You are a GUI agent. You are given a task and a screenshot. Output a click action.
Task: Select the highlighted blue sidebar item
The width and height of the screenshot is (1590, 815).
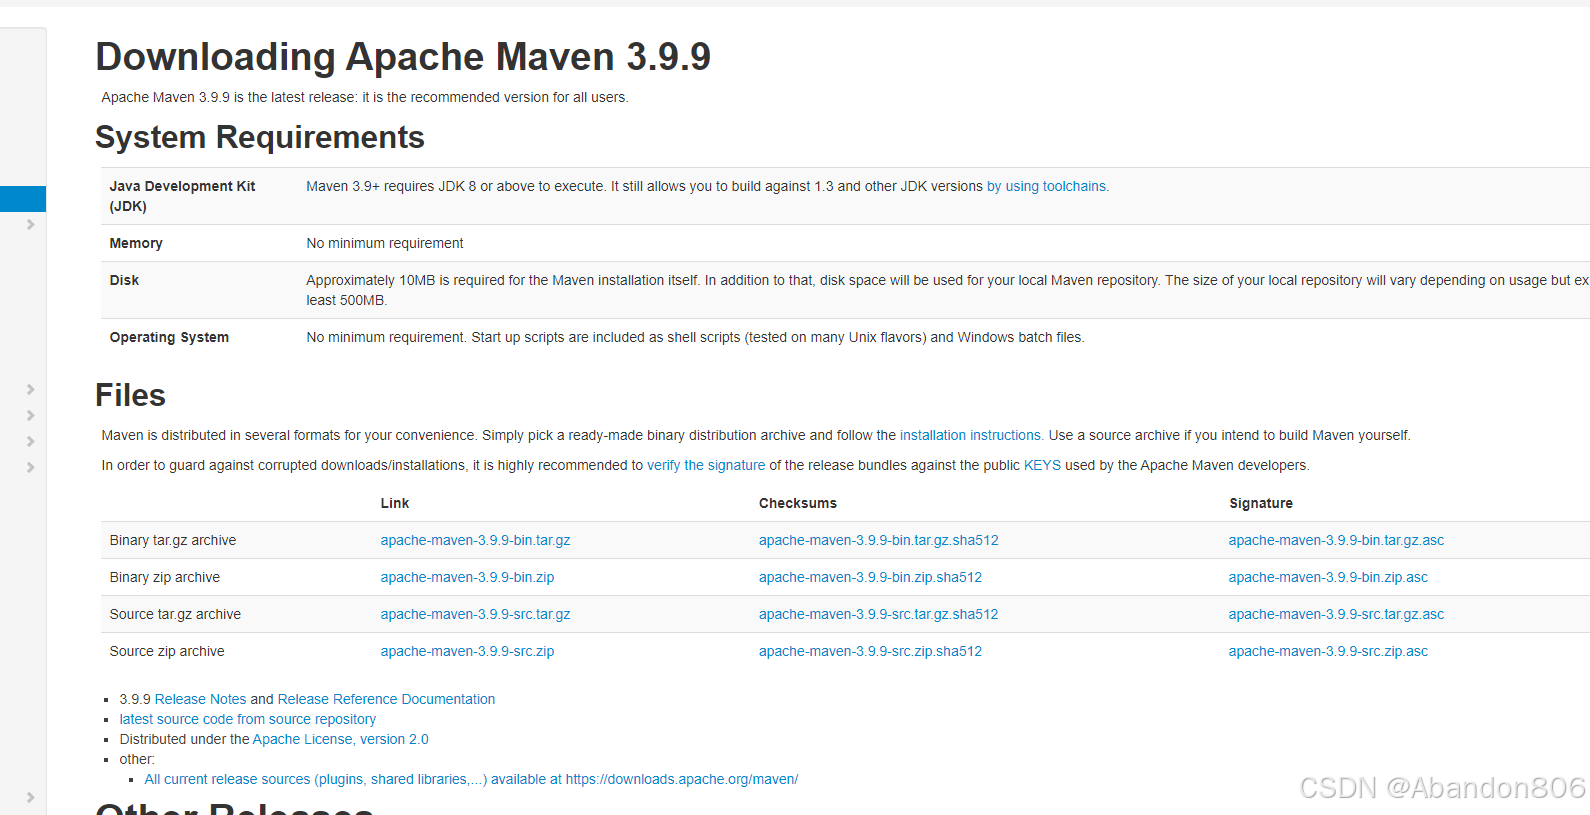(23, 198)
